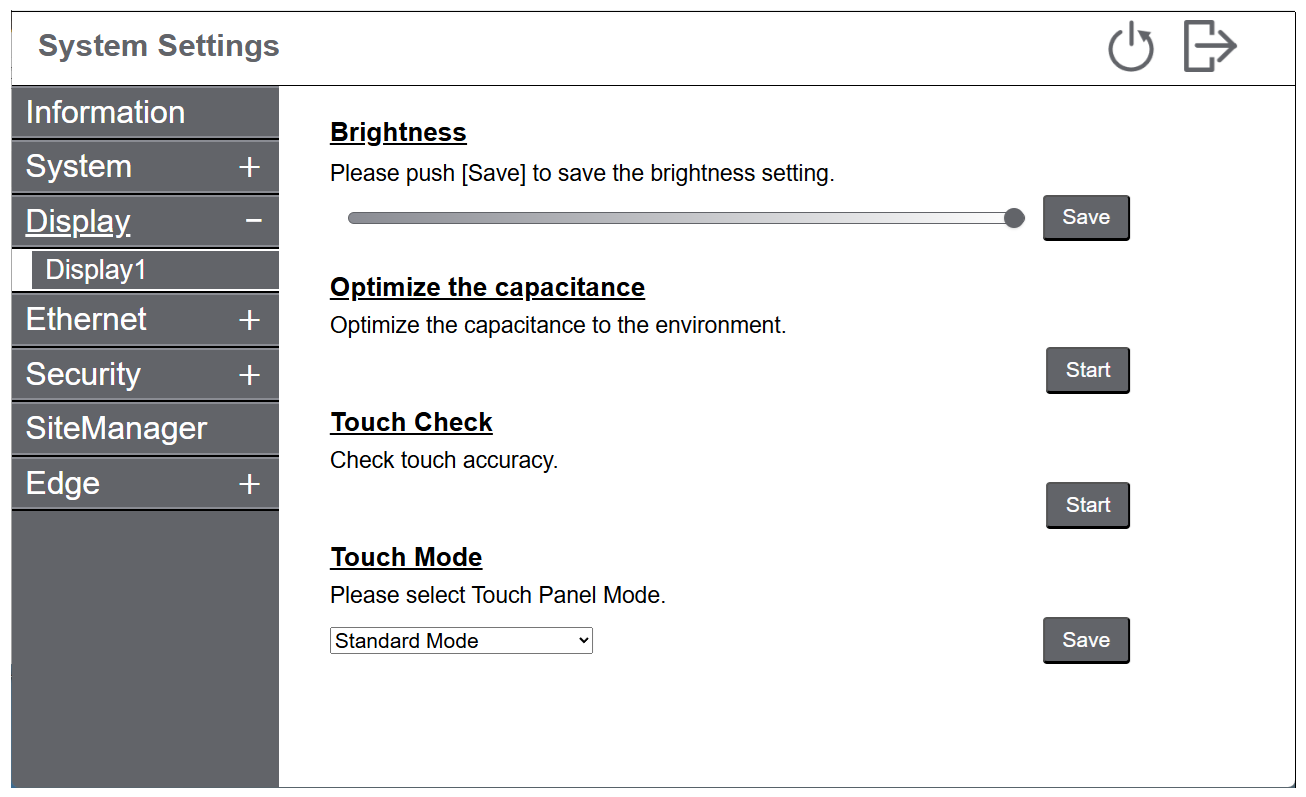Expand the System menu plus icon

click(x=250, y=167)
